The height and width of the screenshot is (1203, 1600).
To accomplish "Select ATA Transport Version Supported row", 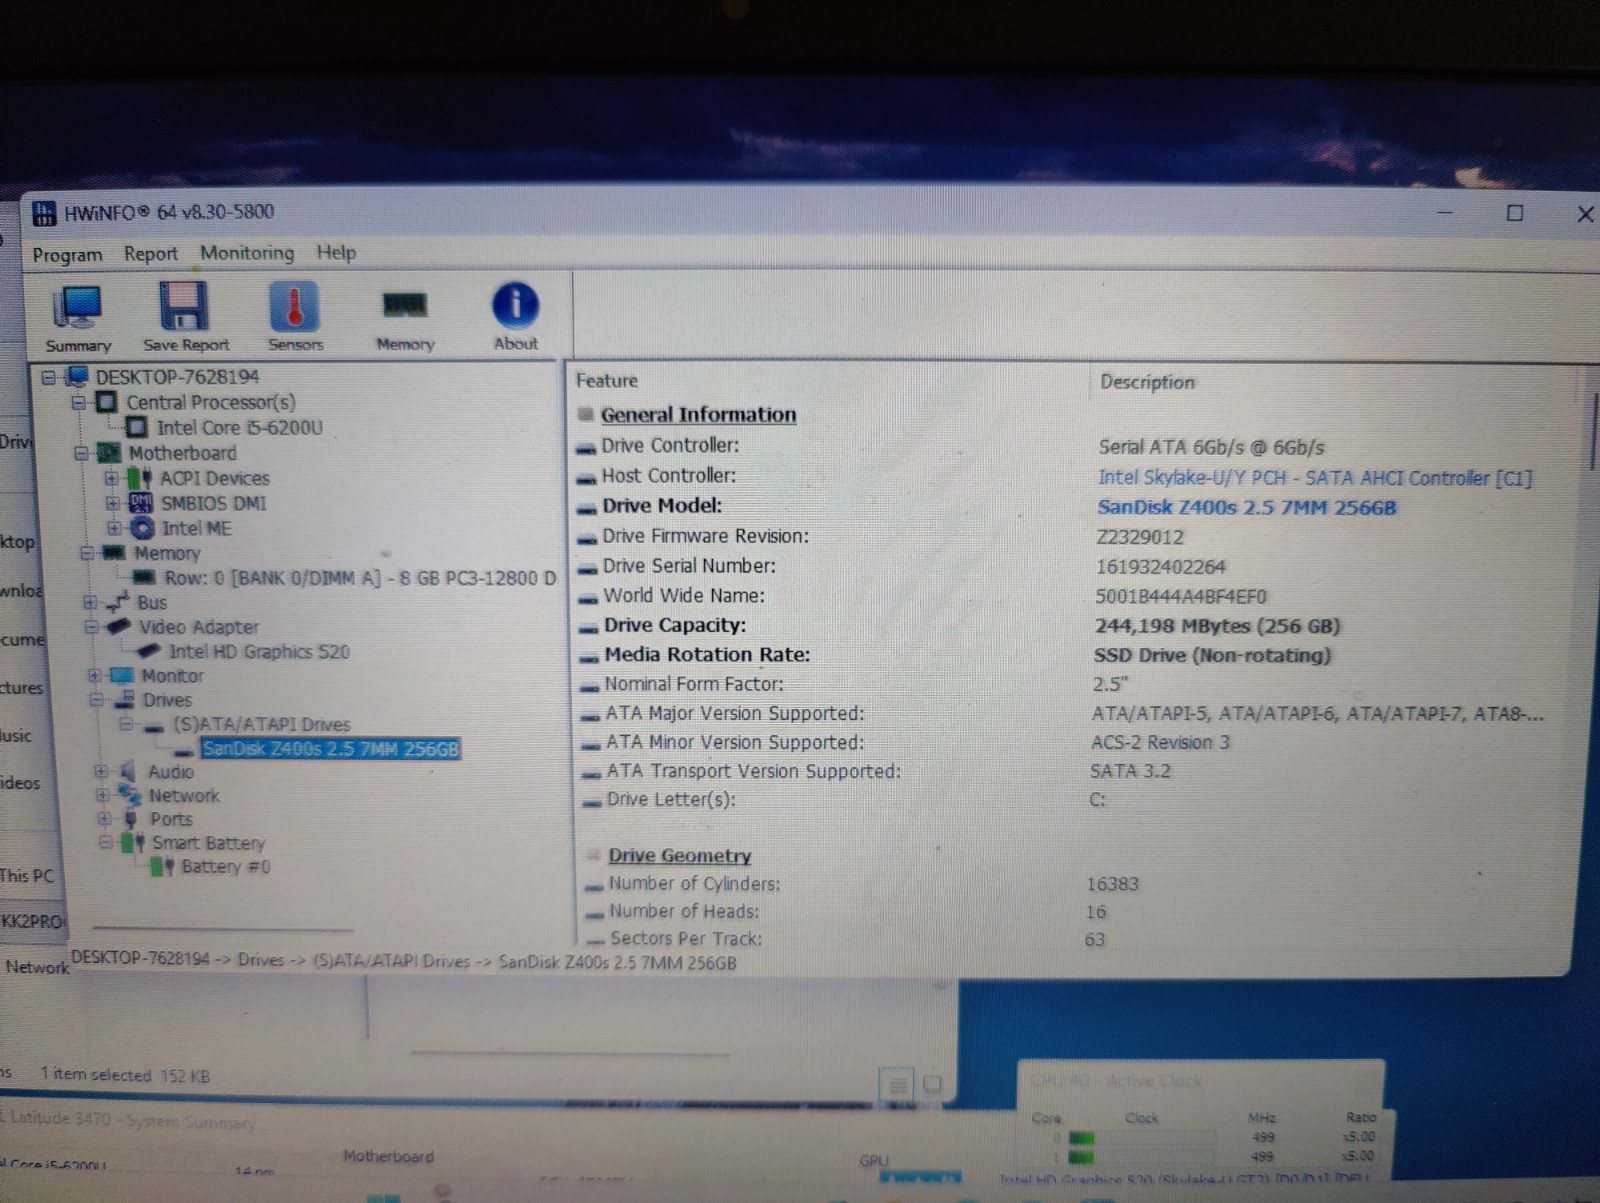I will coord(1060,771).
